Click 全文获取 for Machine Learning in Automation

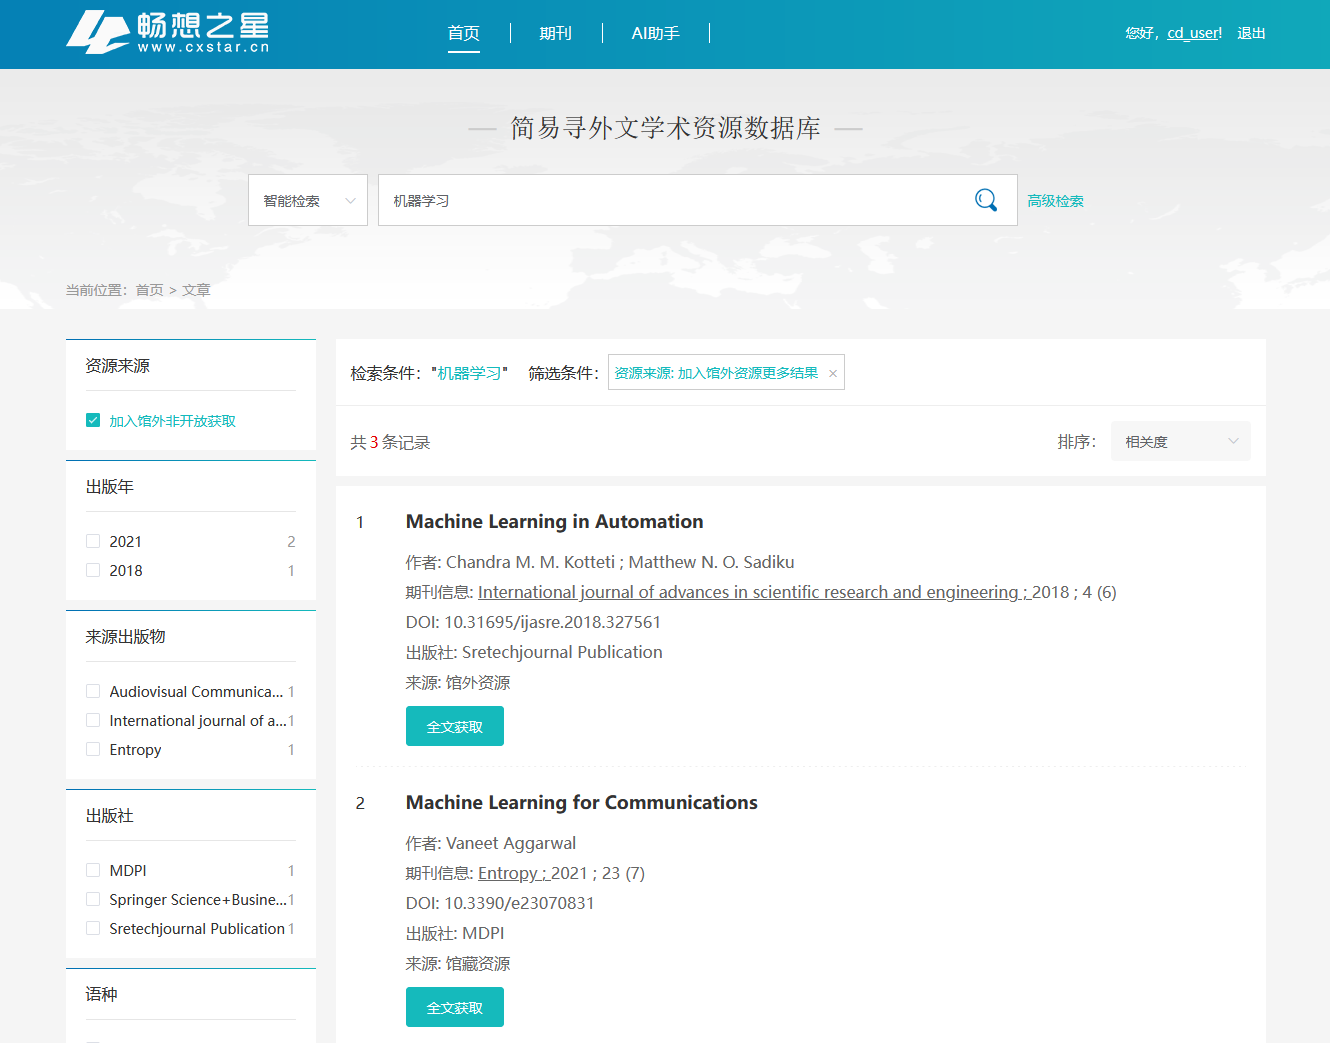pos(454,726)
